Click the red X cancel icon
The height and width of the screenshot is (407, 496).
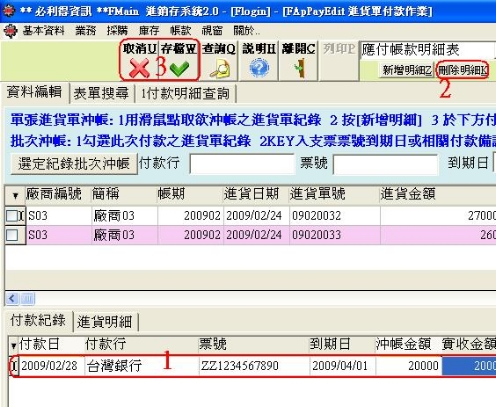pos(139,68)
